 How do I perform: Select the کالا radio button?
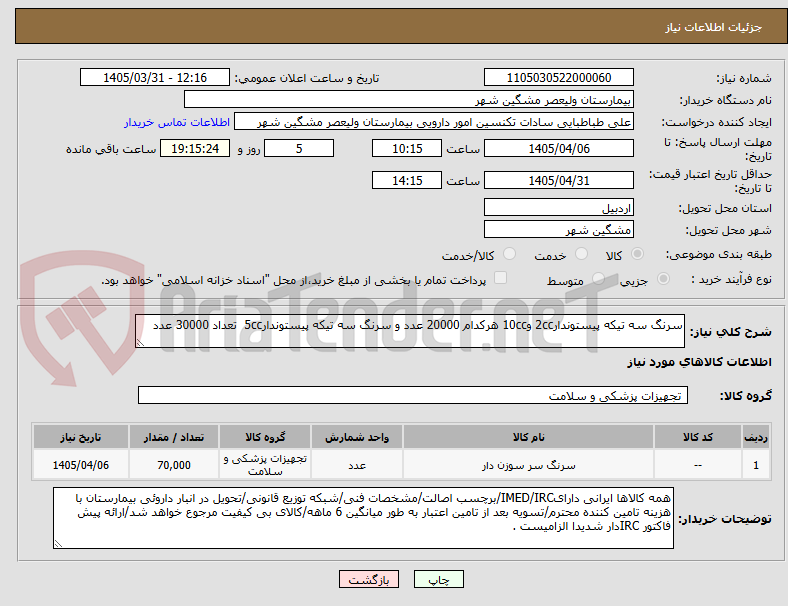637,254
